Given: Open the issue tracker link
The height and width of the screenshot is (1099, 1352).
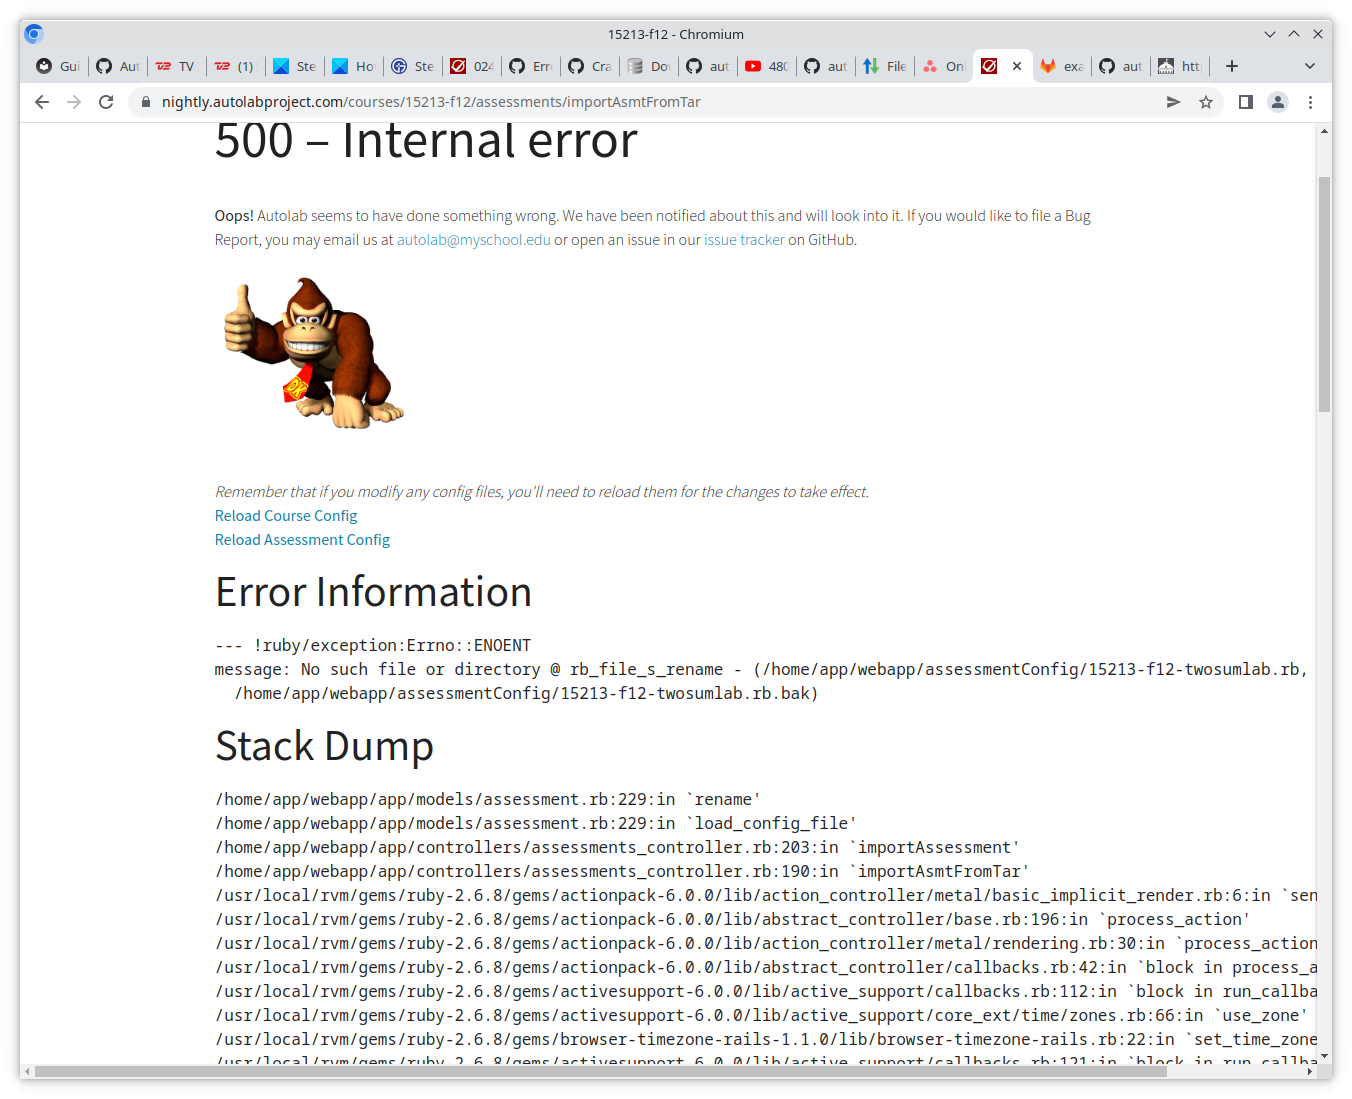Looking at the screenshot, I should click(744, 240).
